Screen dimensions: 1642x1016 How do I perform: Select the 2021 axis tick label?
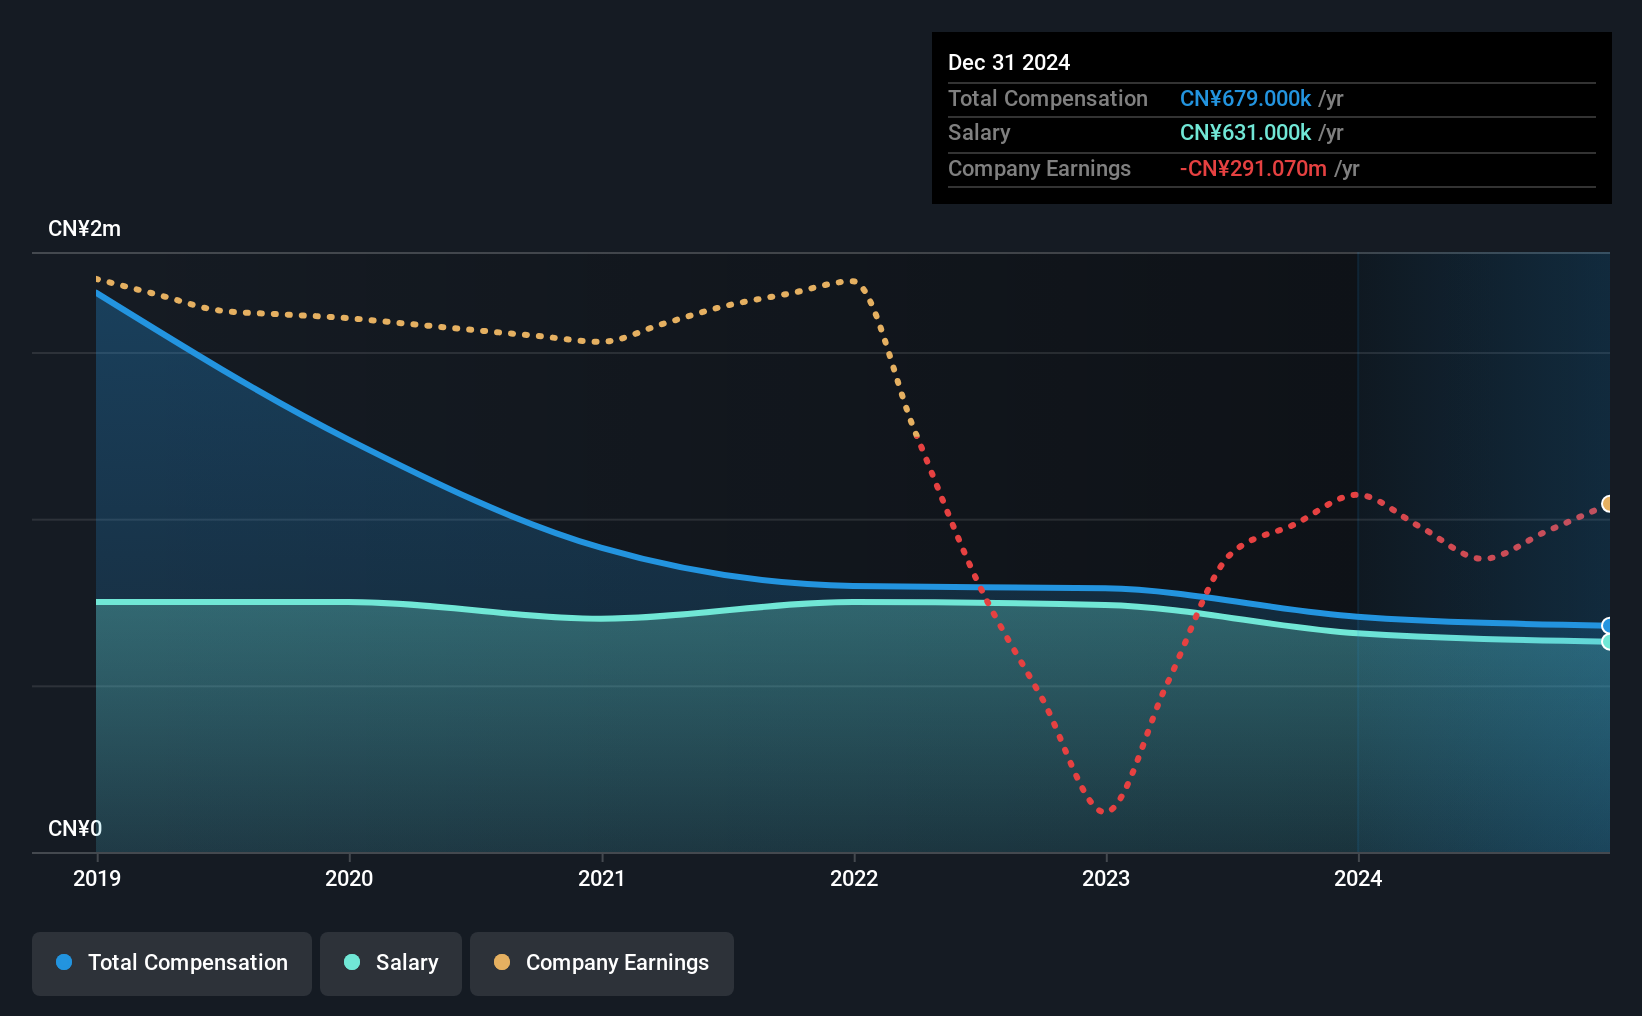point(602,878)
